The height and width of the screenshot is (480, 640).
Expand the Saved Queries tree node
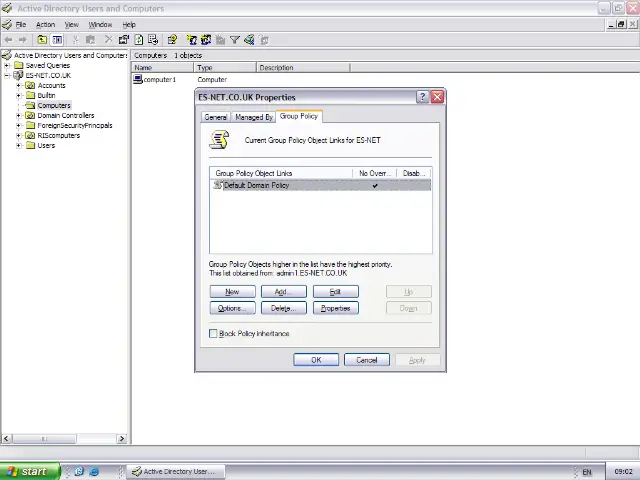(7, 65)
